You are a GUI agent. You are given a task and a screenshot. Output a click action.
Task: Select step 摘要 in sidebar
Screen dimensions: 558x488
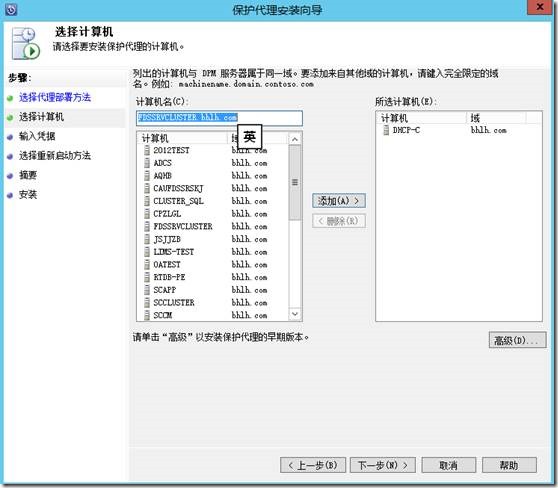(x=28, y=175)
